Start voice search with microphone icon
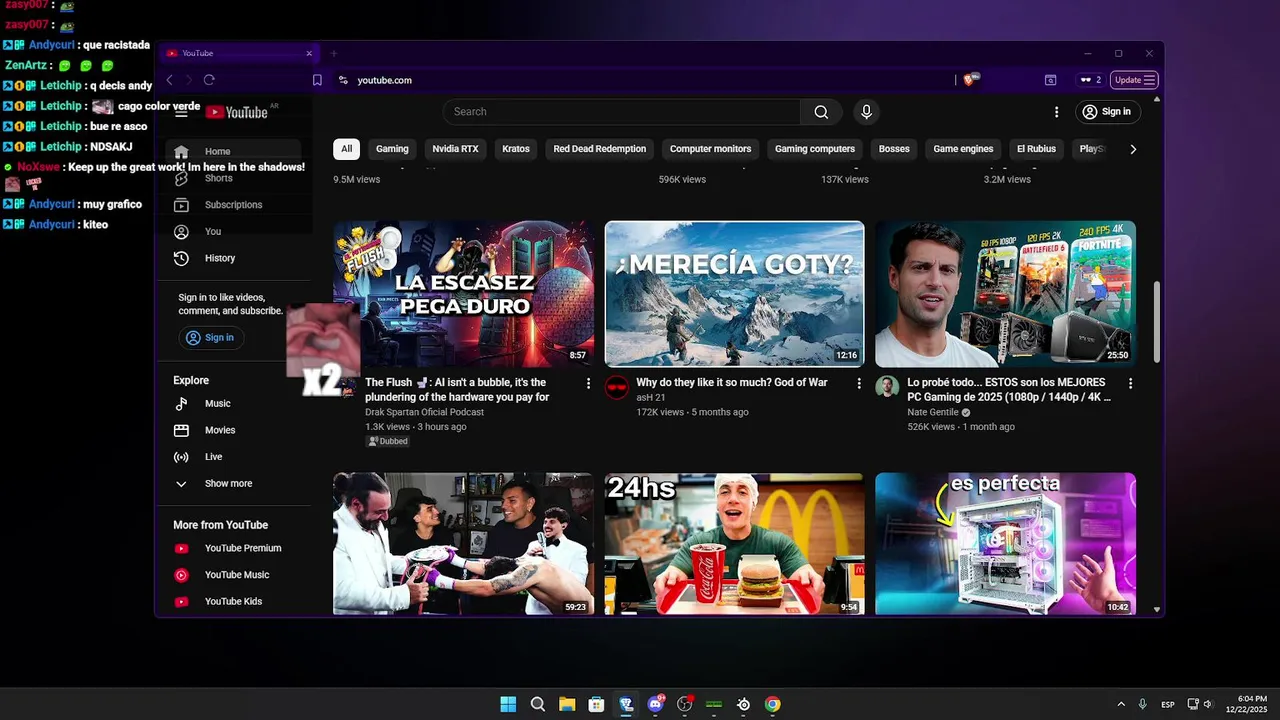1280x720 pixels. [866, 112]
